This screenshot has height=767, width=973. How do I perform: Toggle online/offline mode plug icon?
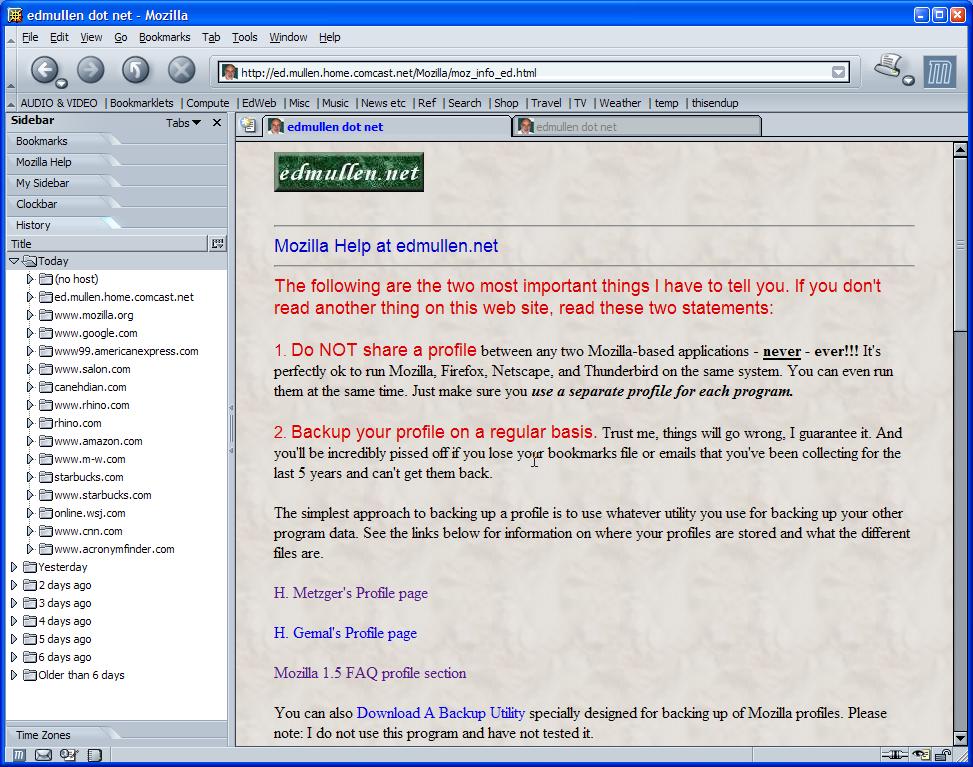[x=893, y=755]
